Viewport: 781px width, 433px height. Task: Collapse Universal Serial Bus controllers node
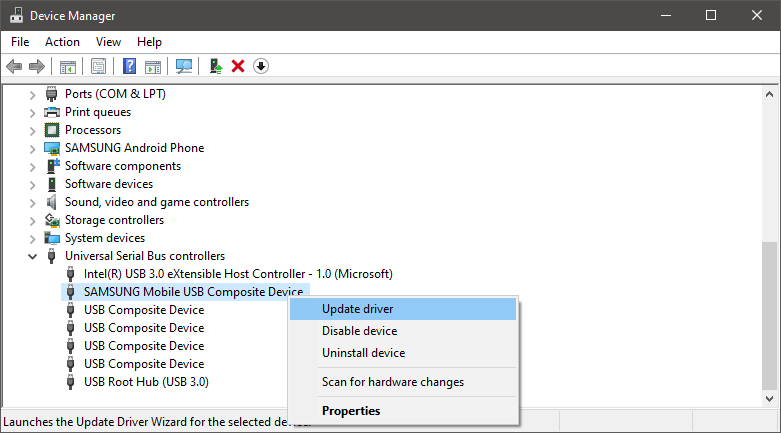click(x=32, y=256)
